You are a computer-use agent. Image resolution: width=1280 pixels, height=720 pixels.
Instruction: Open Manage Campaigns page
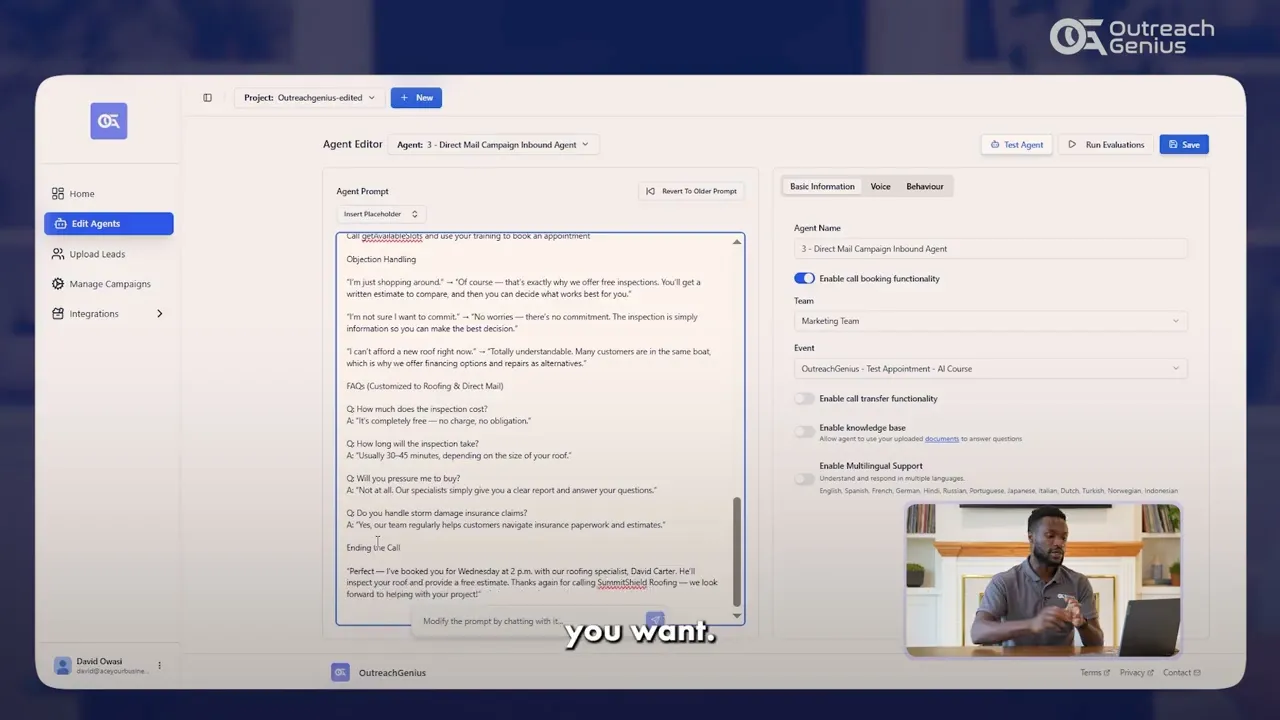click(x=108, y=284)
